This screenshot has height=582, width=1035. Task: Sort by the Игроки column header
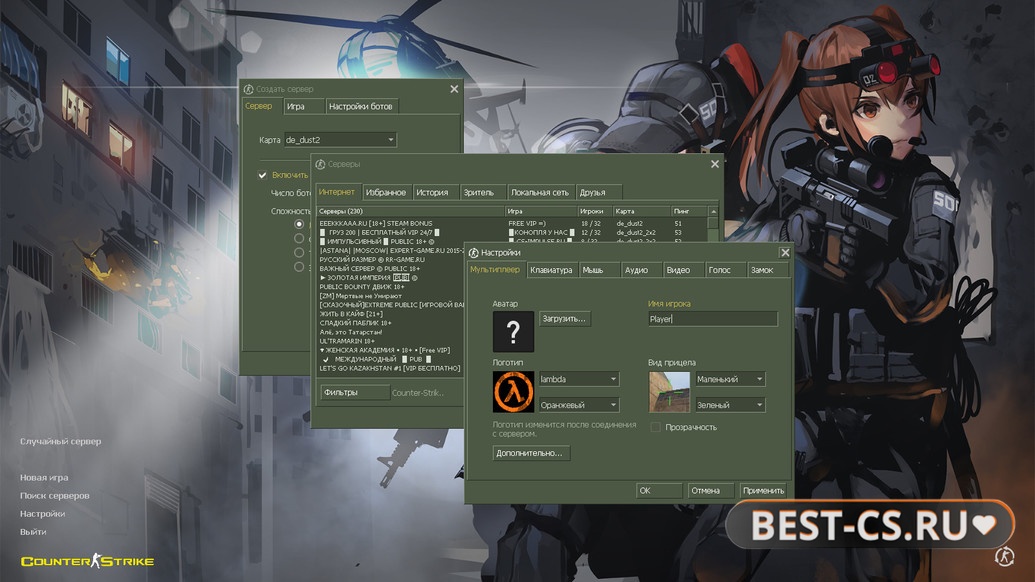coord(595,211)
